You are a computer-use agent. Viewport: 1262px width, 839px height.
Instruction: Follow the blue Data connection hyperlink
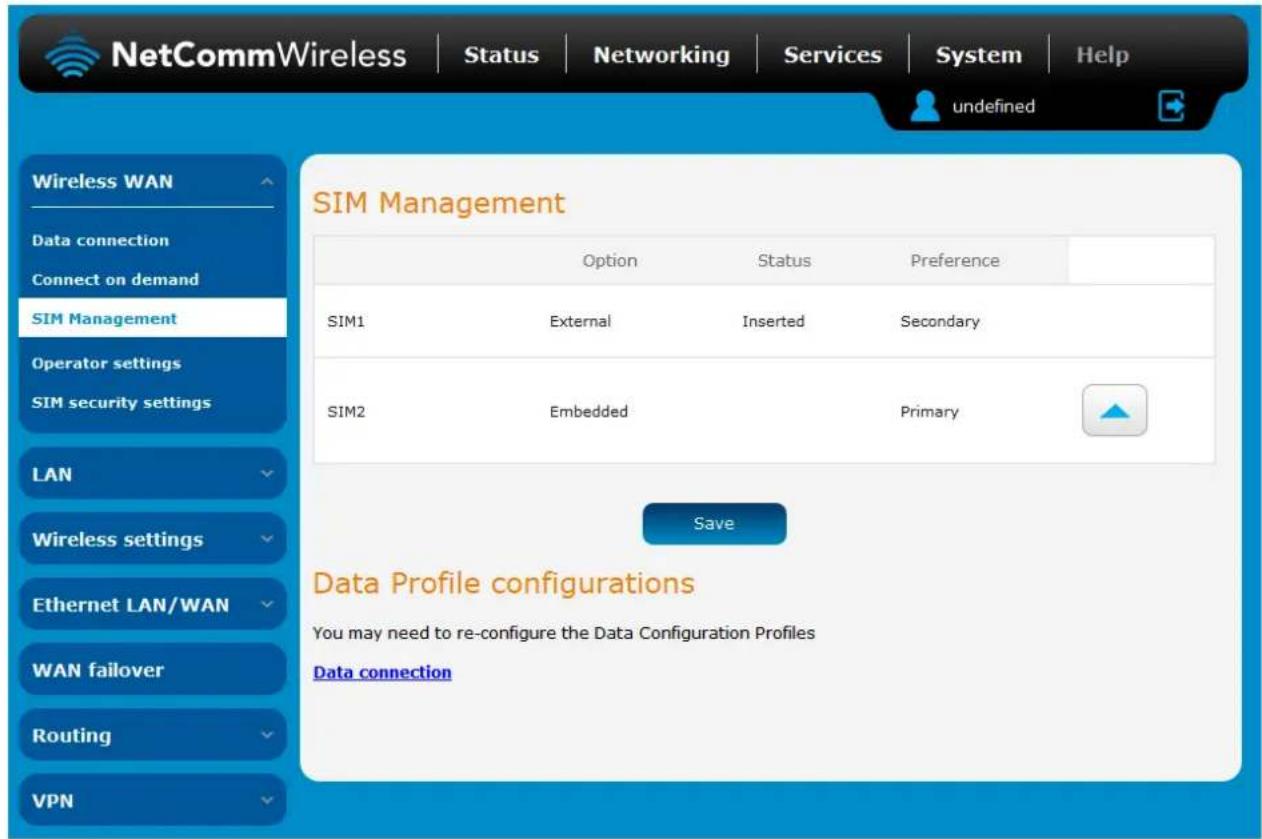click(x=382, y=672)
